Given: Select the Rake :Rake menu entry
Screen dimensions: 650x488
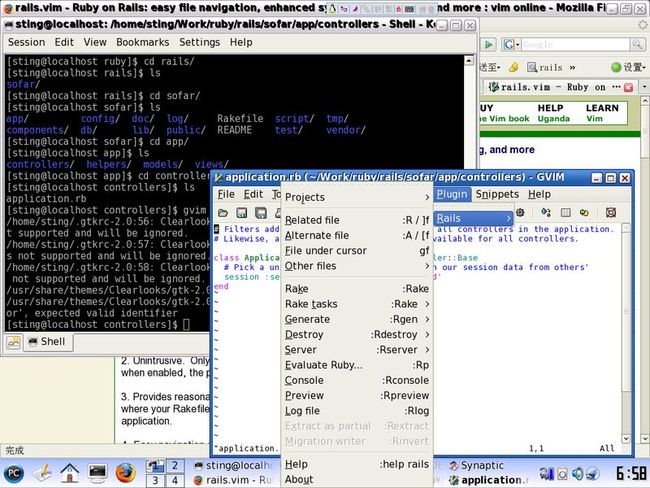Looking at the screenshot, I should pos(357,289).
